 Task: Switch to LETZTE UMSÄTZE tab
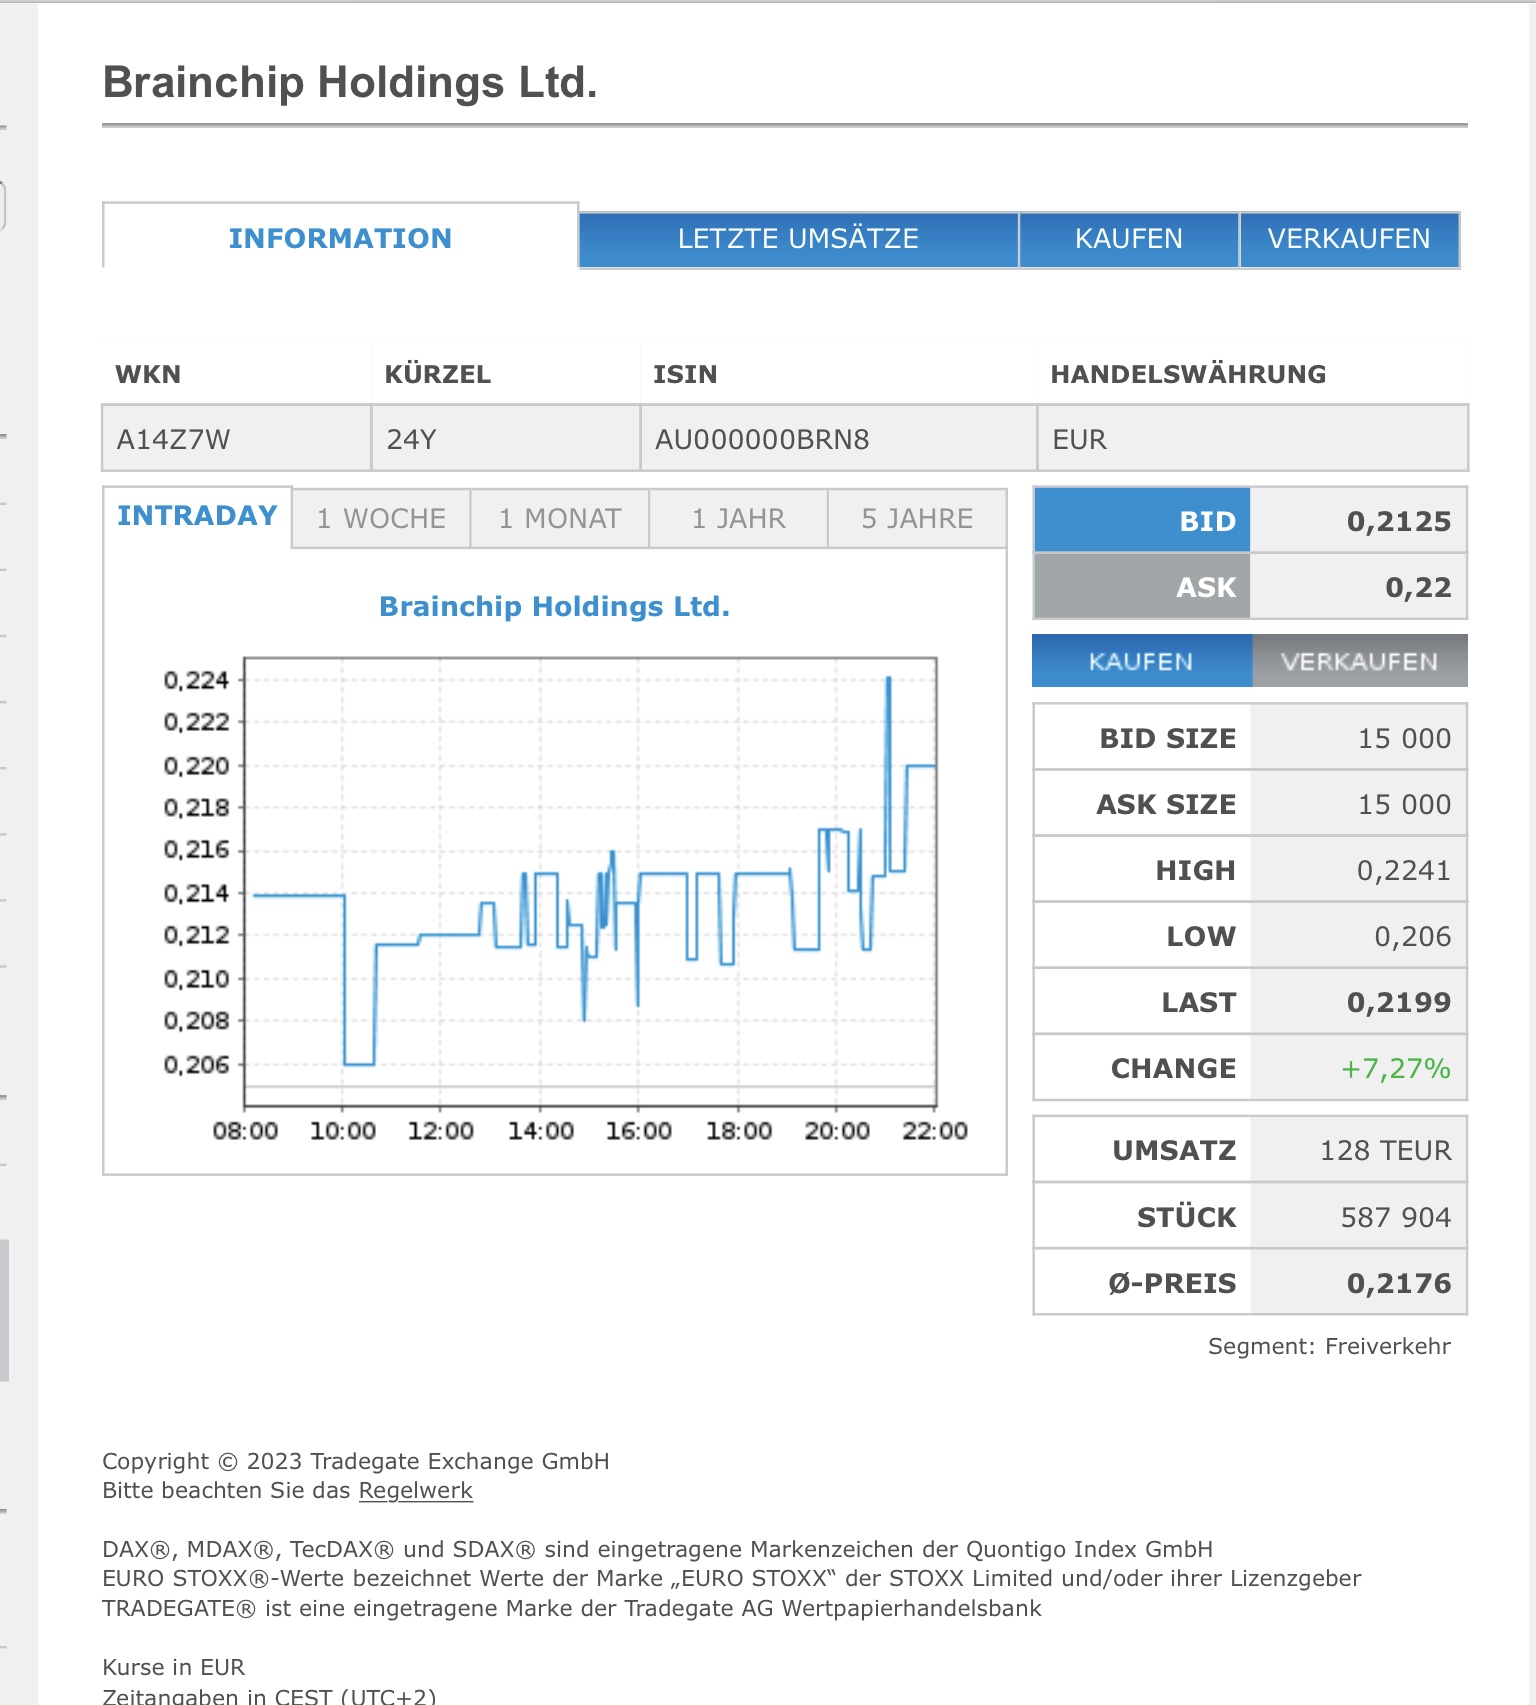[x=798, y=239]
